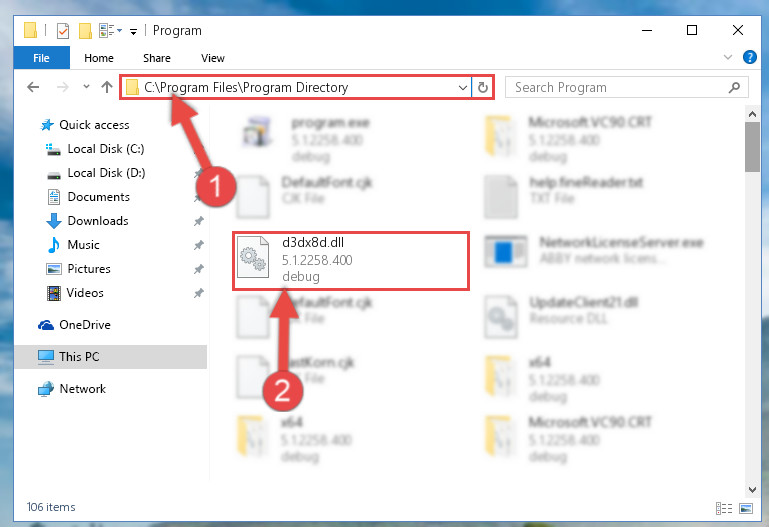Click the view layout icon in title bar
Screen dimensions: 769x527
(110, 30)
